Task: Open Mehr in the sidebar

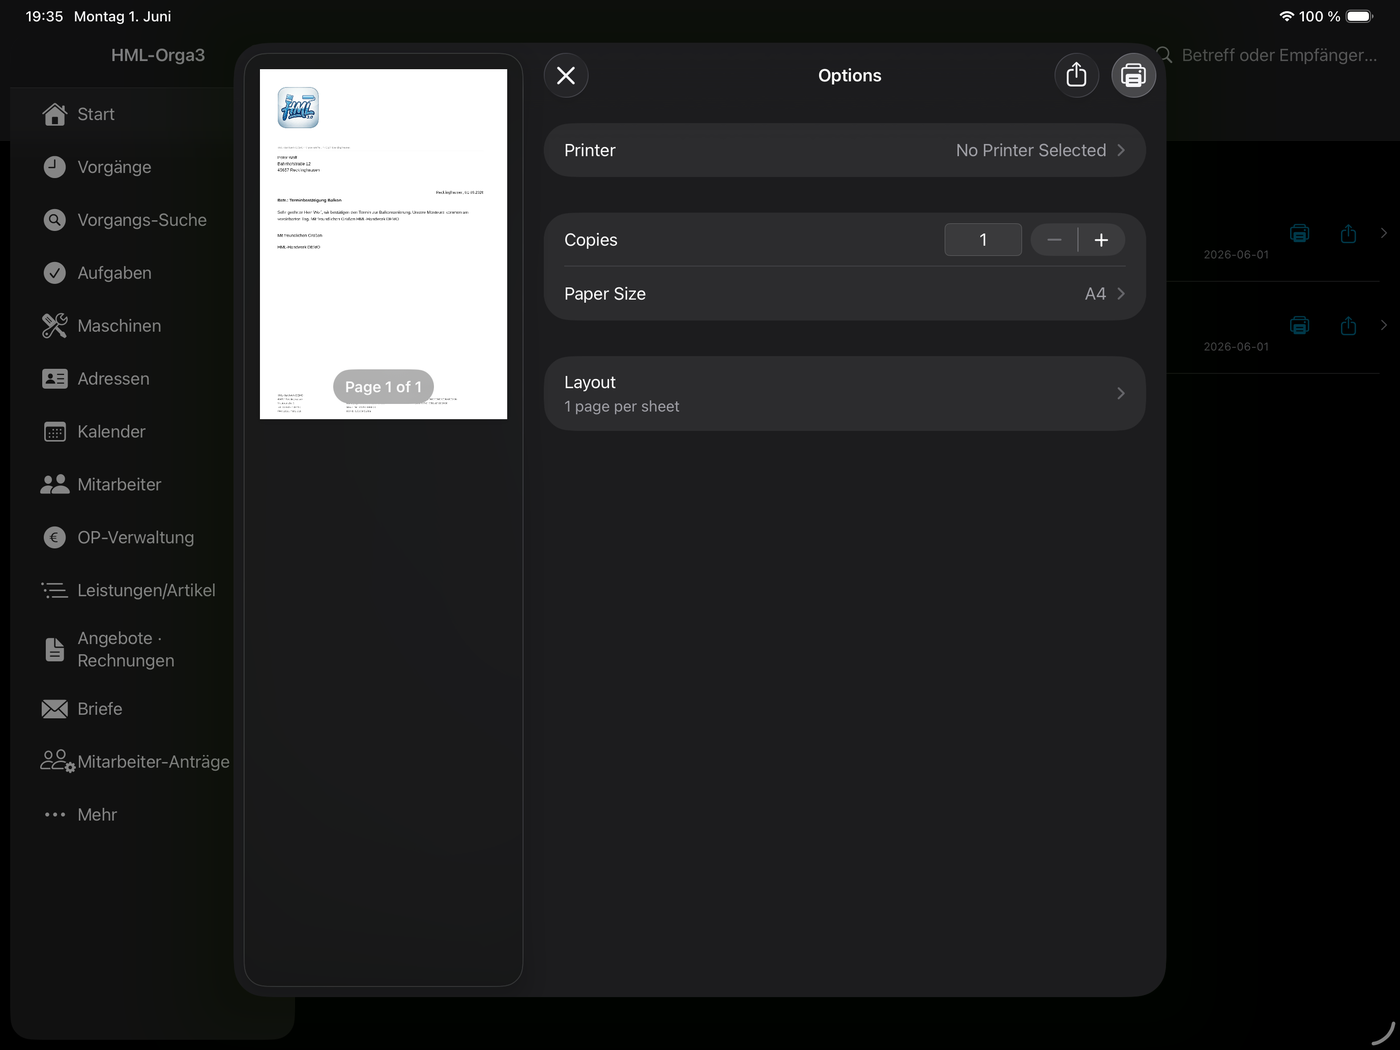Action: pos(97,815)
